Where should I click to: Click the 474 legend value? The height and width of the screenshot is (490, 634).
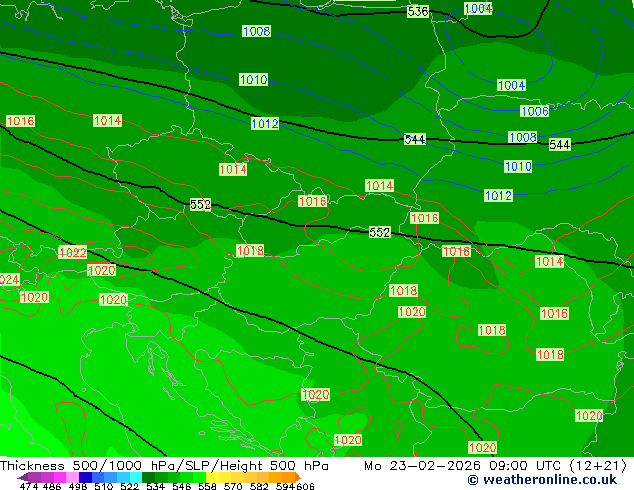[x=29, y=486]
